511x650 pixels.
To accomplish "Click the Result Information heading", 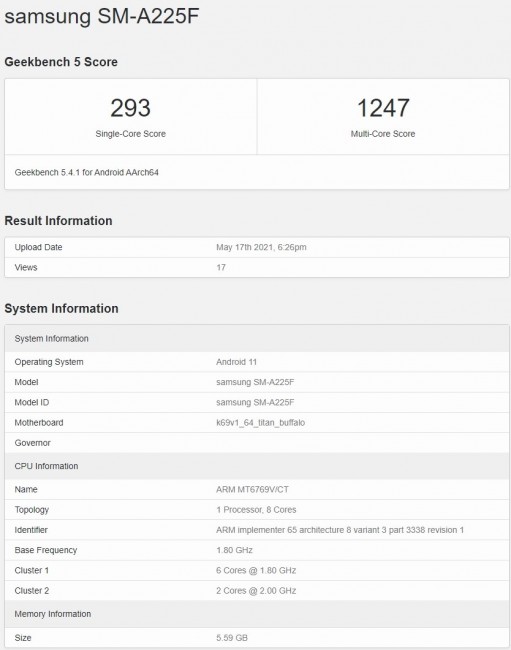I will (58, 221).
